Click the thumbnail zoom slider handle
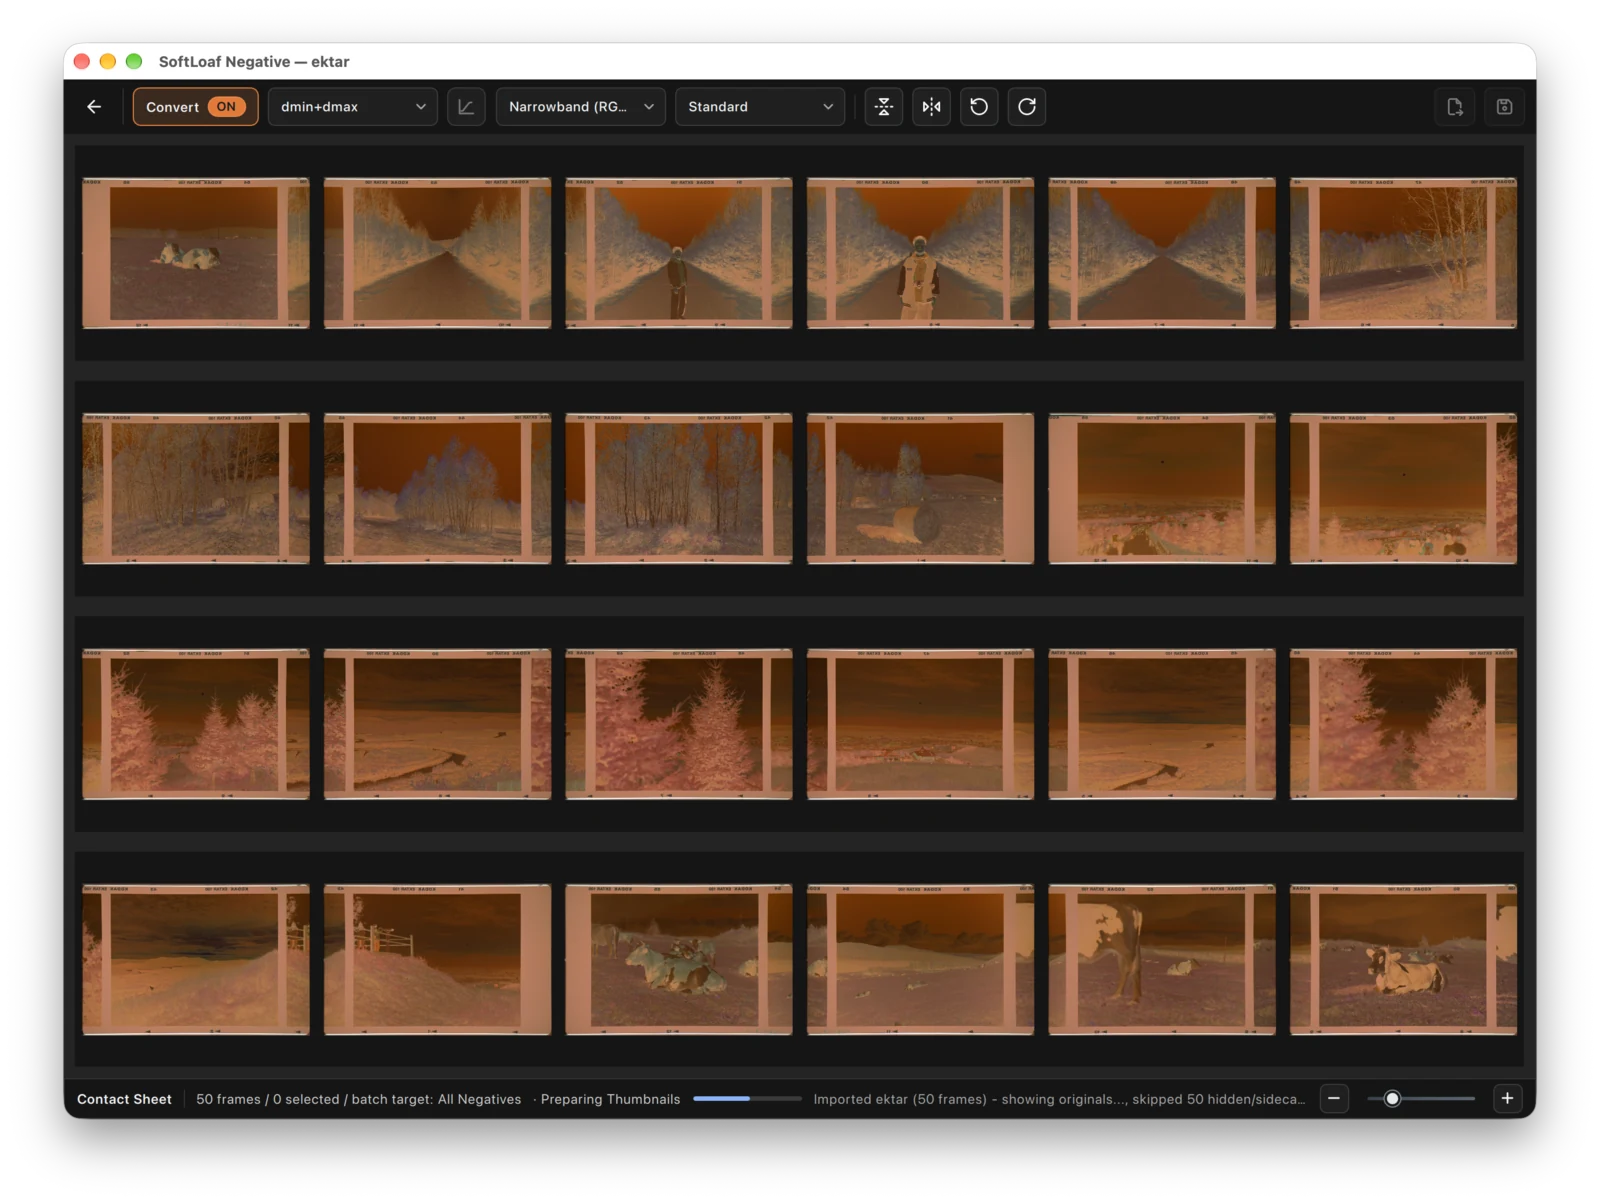The width and height of the screenshot is (1600, 1203). click(x=1392, y=1098)
